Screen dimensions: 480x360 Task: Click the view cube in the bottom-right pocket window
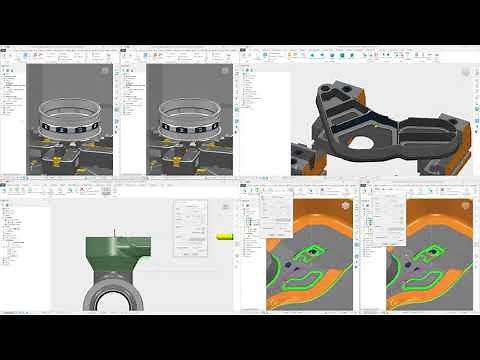coord(466,206)
